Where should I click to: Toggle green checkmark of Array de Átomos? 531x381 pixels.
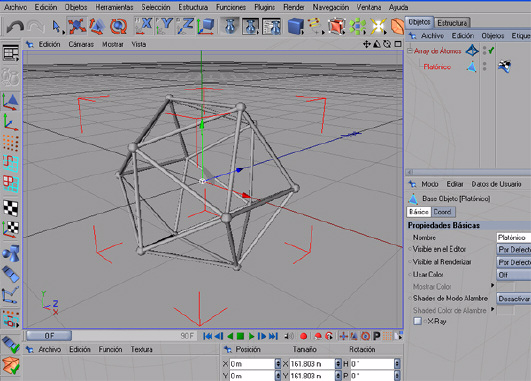tap(491, 50)
